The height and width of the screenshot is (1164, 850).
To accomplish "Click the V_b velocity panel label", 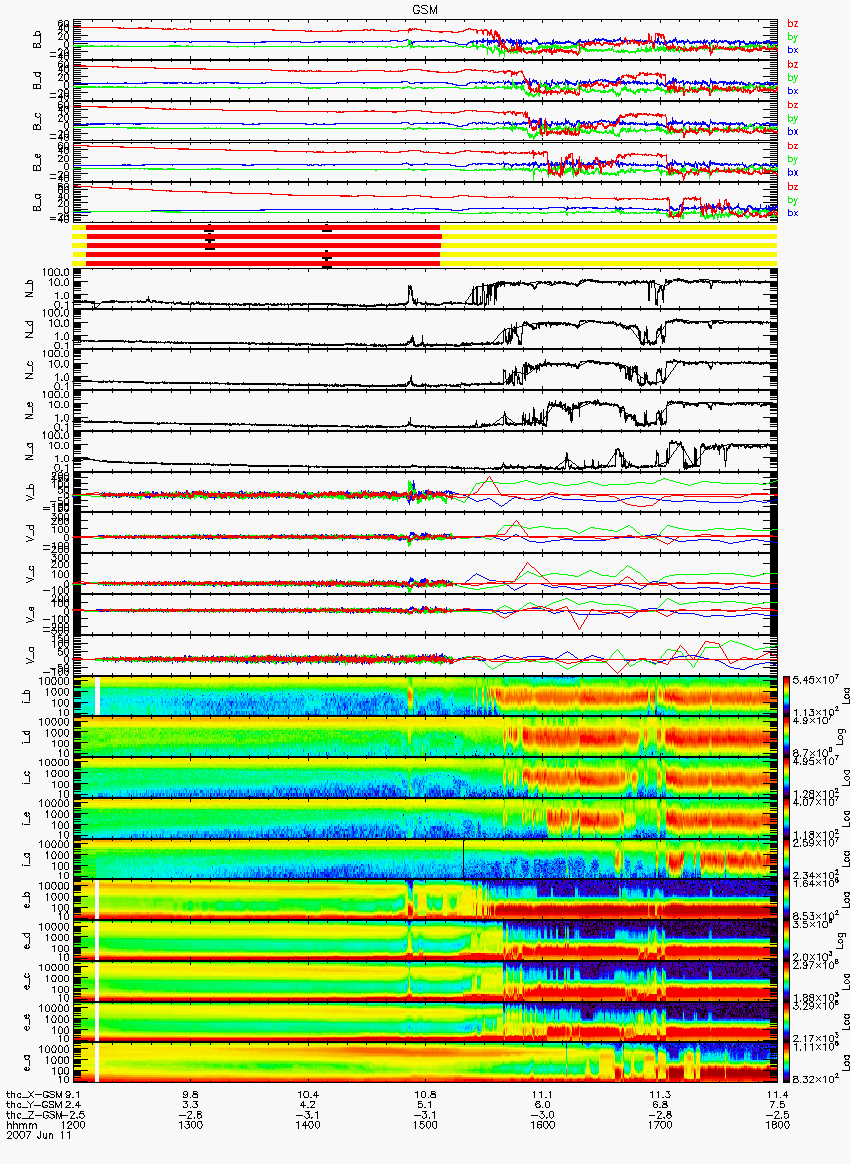I will [x=32, y=493].
